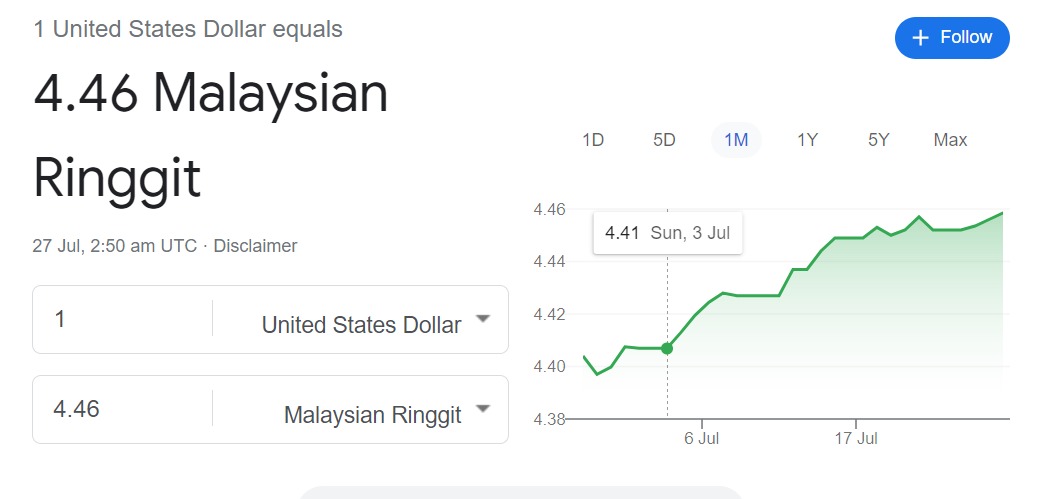Select the 1D time range tab
1041x499 pixels.
(x=593, y=140)
